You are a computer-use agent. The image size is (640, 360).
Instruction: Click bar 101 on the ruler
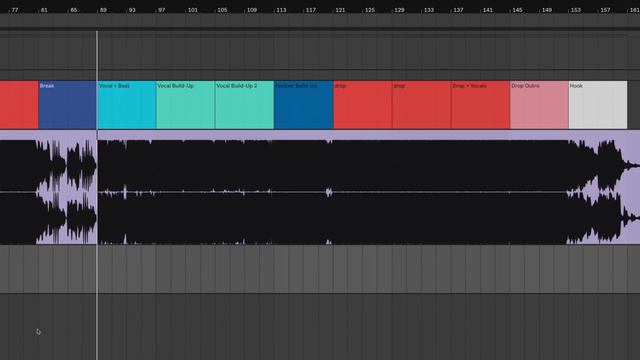click(x=193, y=10)
